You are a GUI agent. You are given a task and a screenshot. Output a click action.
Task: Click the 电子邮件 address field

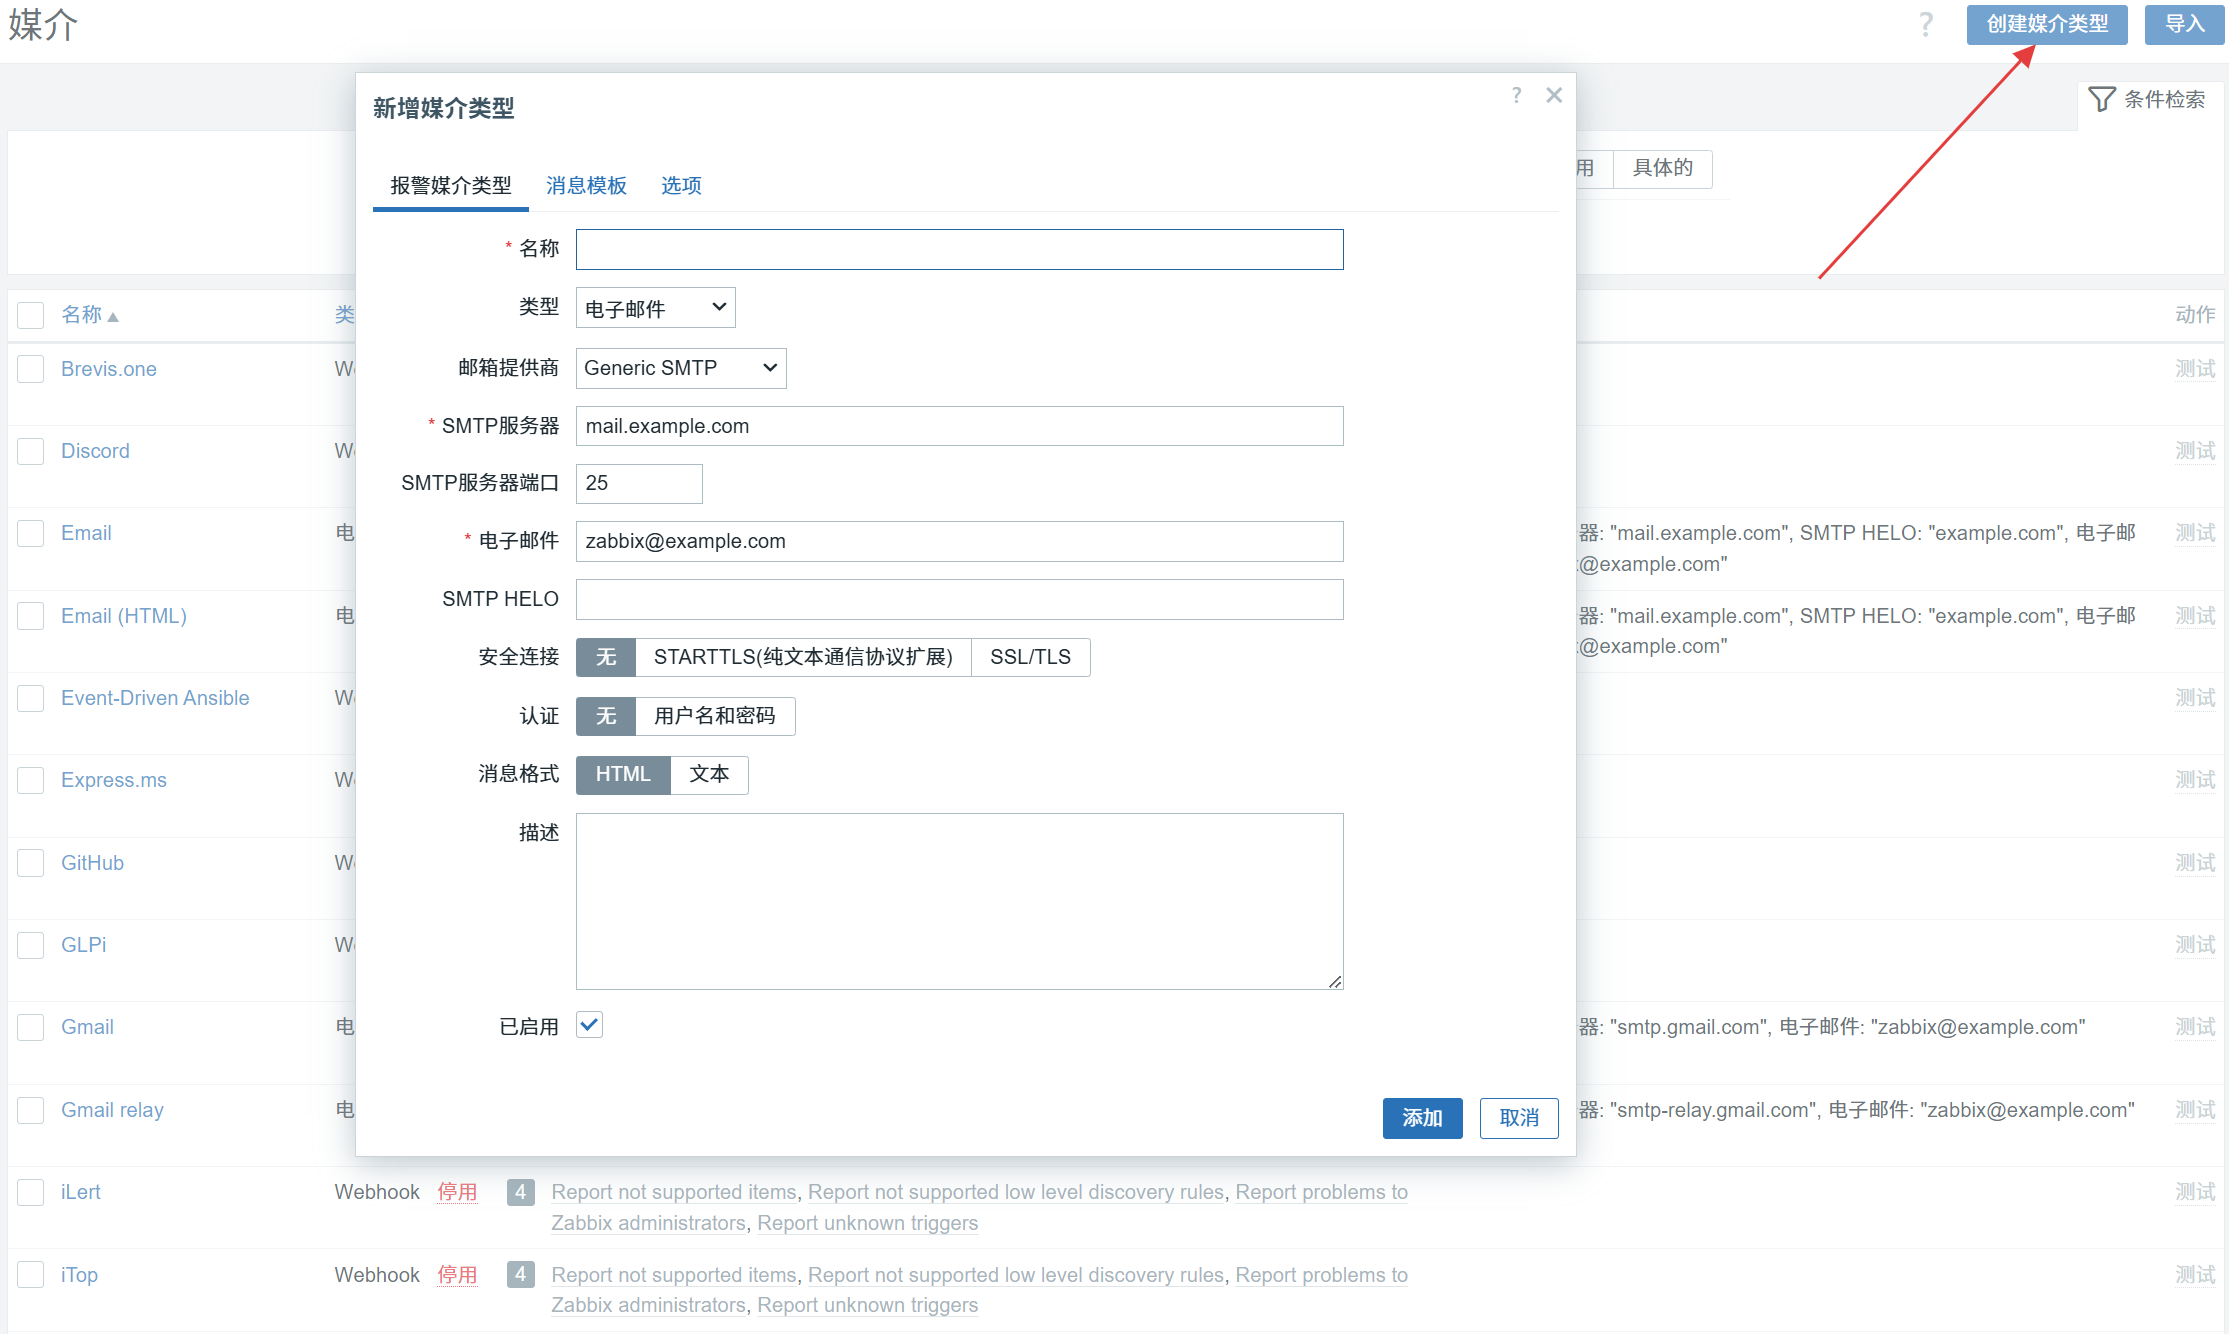(x=960, y=541)
